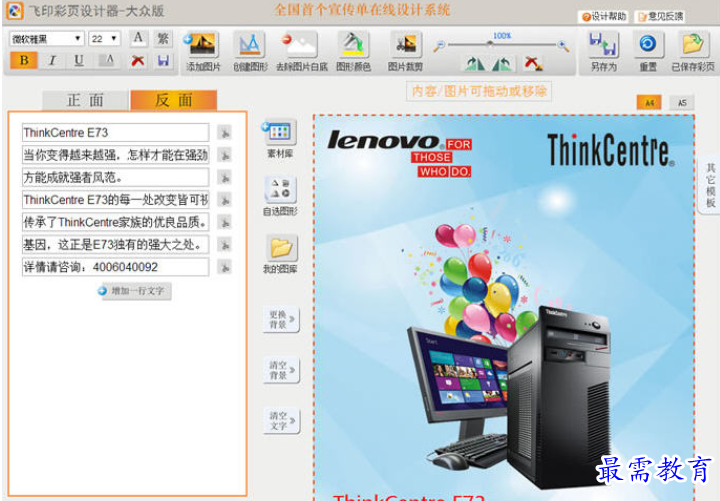Click the zoom slider handle
Screen dimensions: 720x501
[490, 44]
